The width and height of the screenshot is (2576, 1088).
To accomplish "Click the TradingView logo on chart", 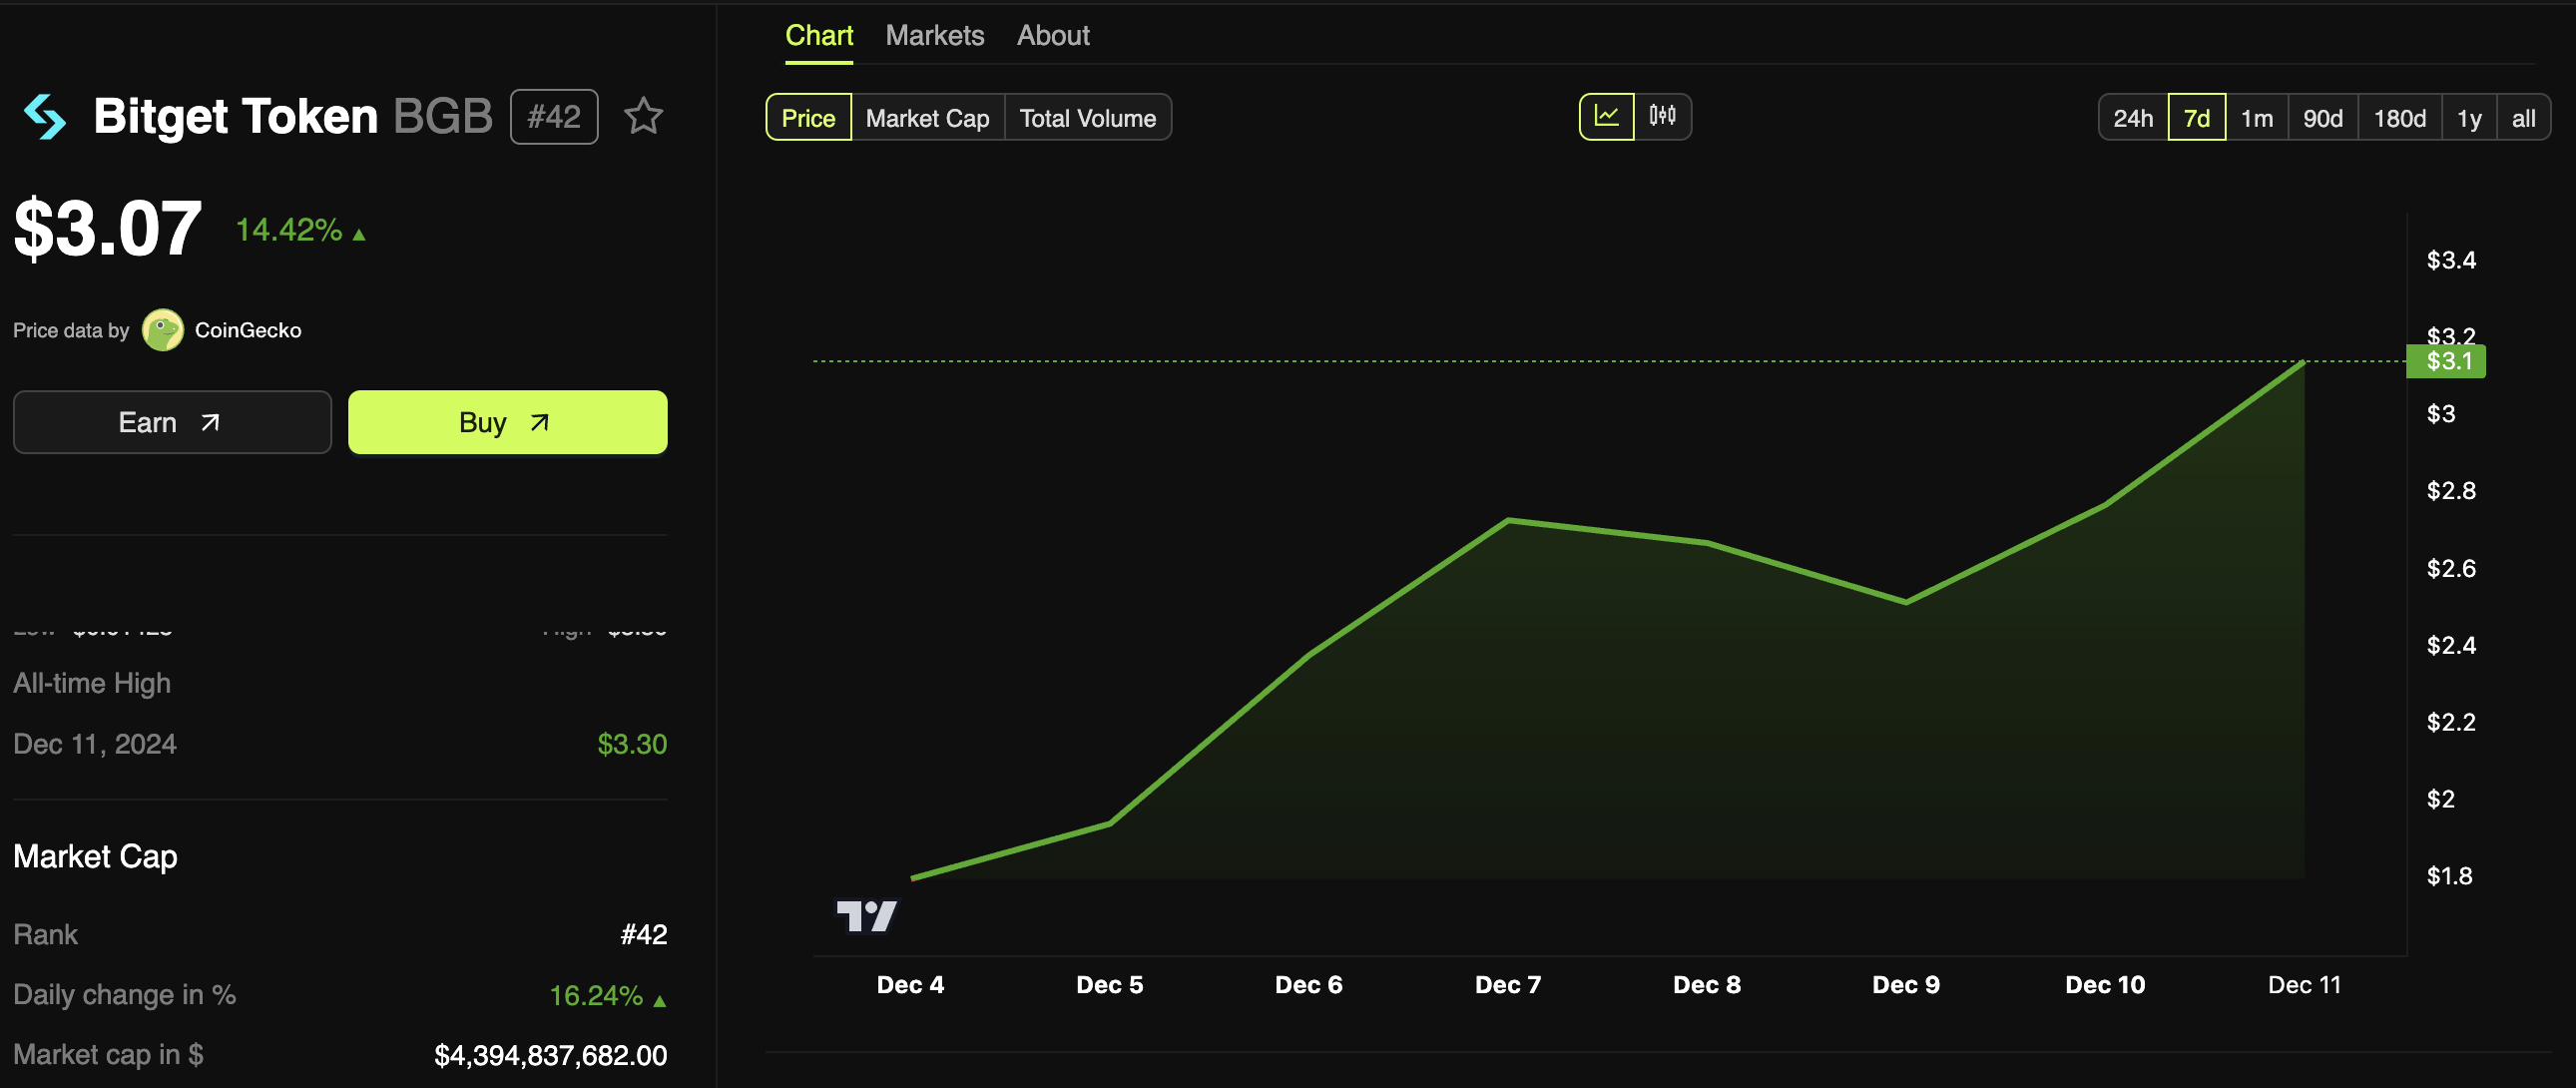I will [866, 915].
